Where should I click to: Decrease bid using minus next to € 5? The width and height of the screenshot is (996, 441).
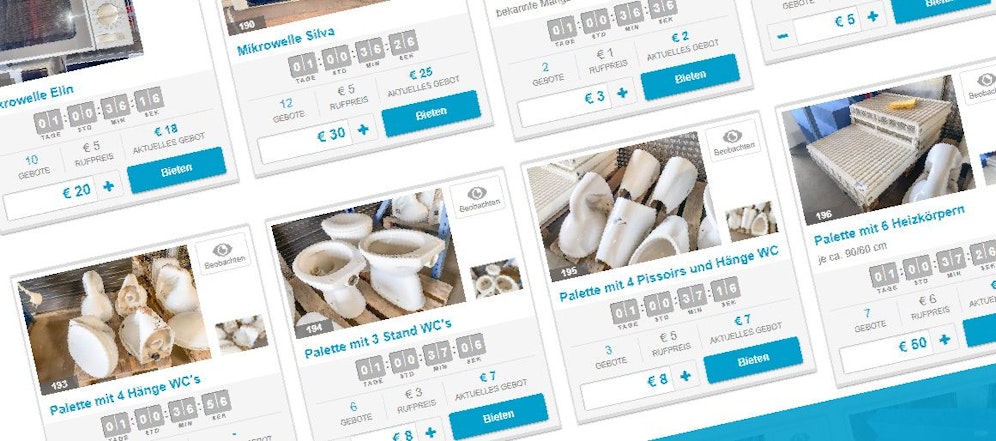pyautogui.click(x=783, y=36)
